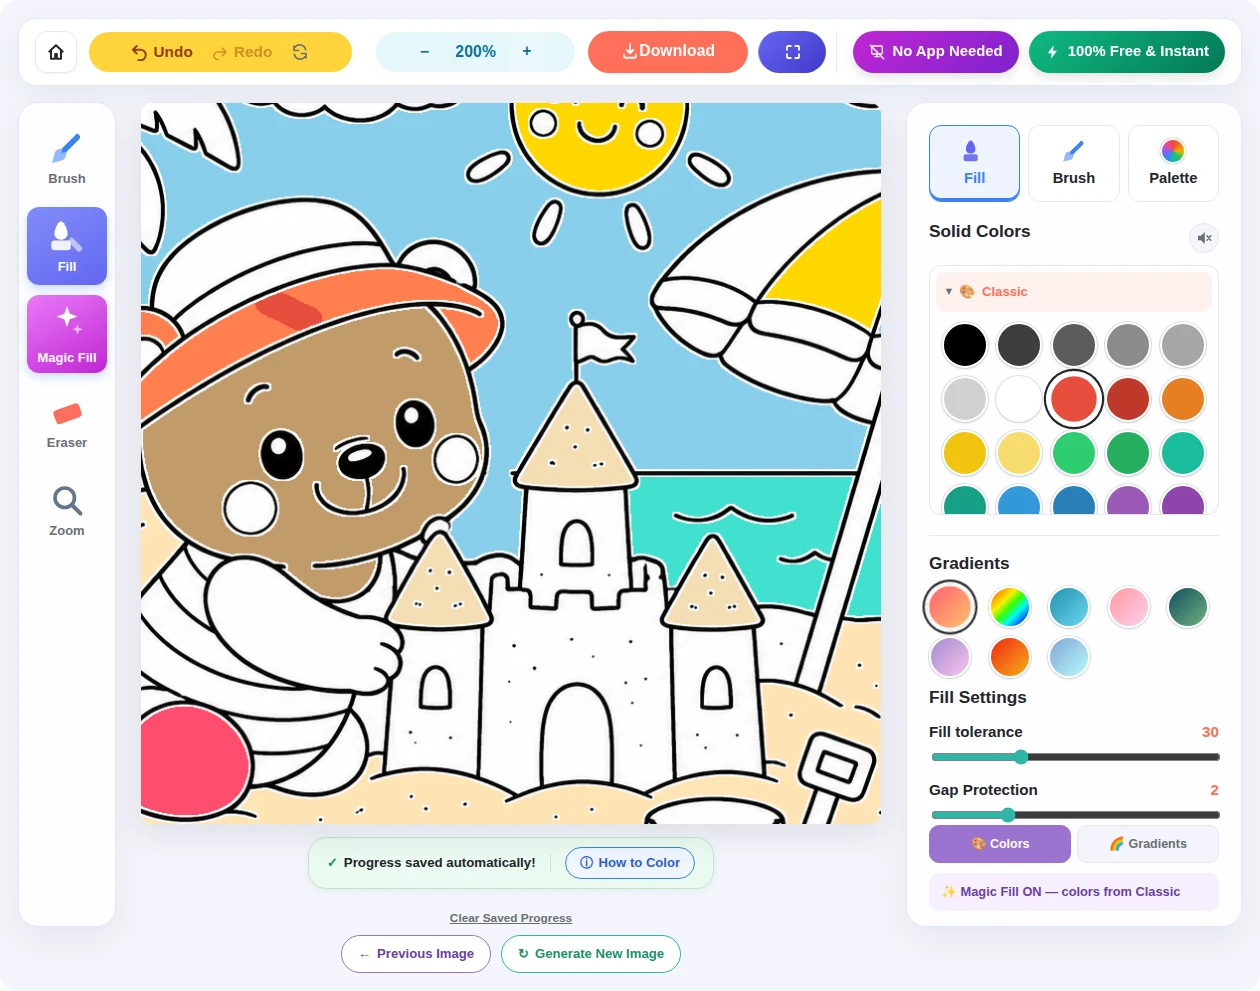The image size is (1260, 991).
Task: Pick the golden yellow color swatch
Action: pyautogui.click(x=965, y=453)
